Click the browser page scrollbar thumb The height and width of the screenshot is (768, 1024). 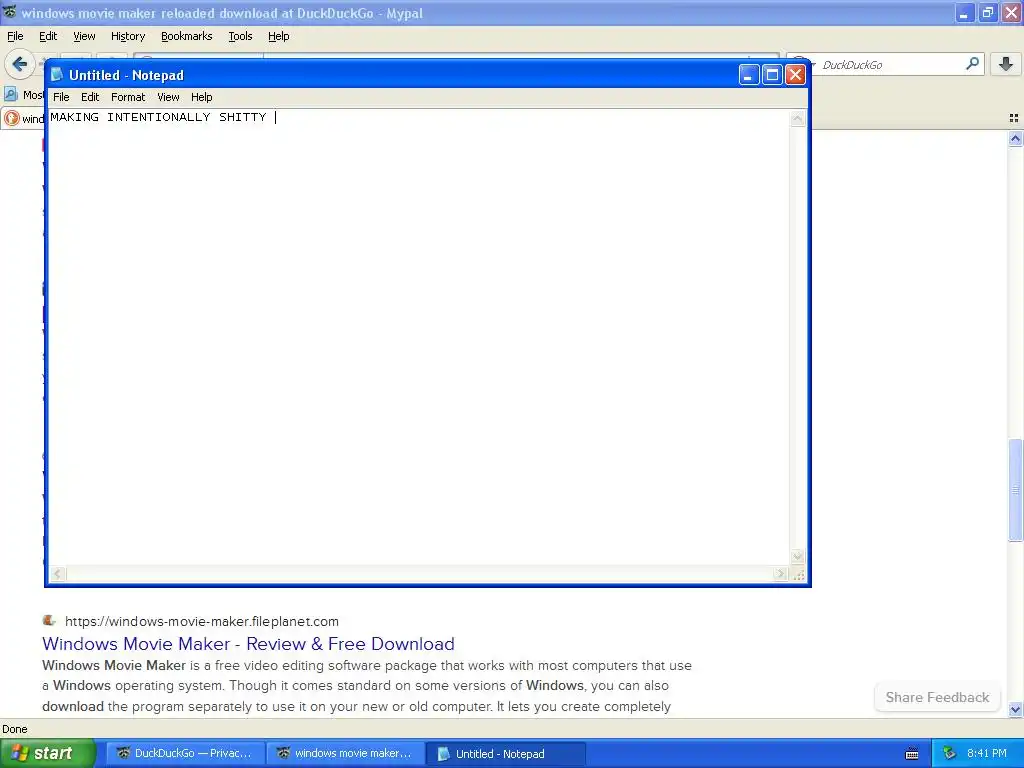point(1015,490)
